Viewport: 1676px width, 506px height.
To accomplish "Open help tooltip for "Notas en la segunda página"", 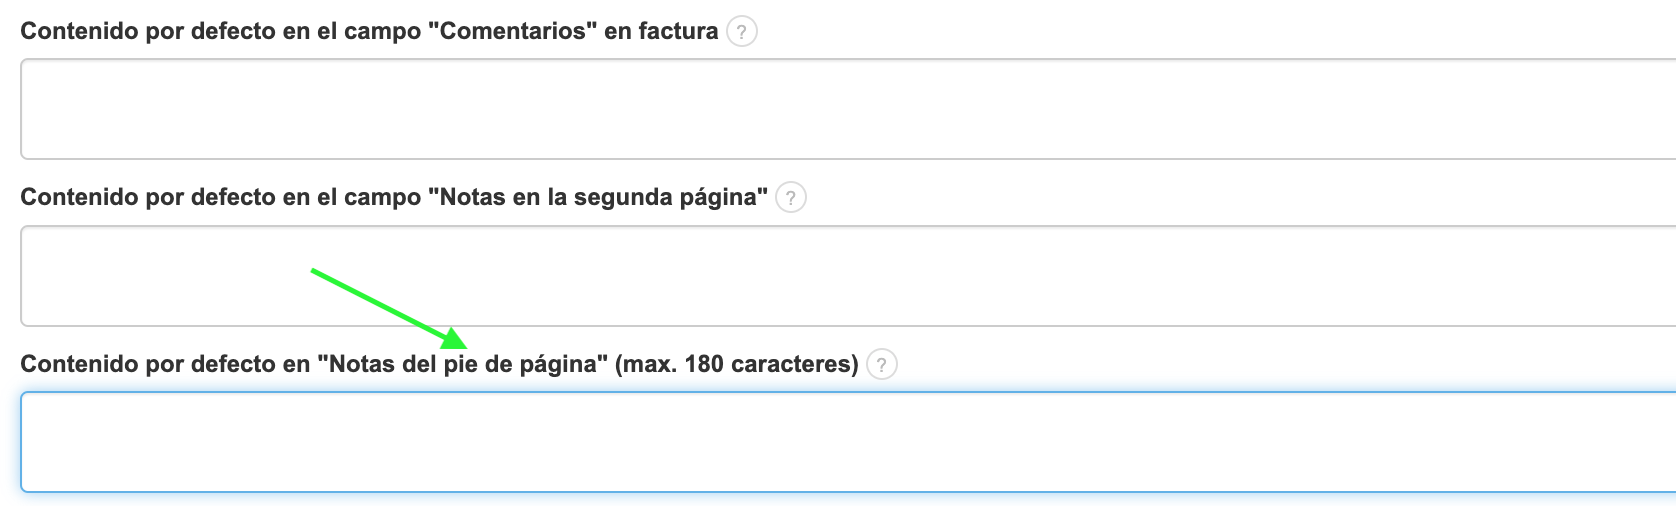I will [x=791, y=198].
